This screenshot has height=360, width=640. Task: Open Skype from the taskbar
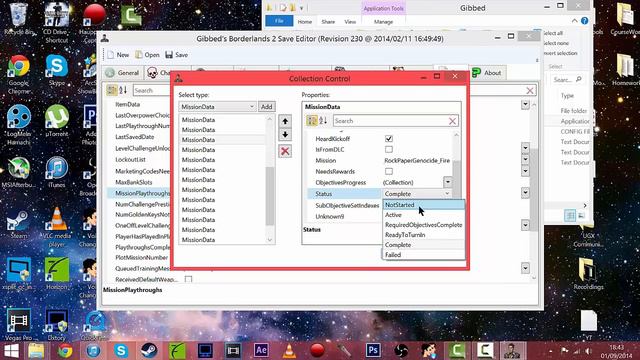click(x=121, y=351)
